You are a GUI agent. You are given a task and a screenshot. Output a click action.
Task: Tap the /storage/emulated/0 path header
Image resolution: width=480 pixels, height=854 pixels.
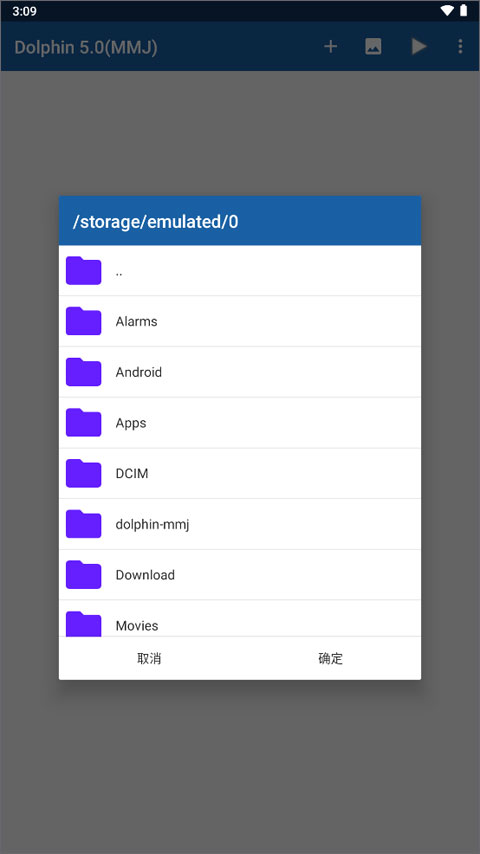[x=155, y=222]
